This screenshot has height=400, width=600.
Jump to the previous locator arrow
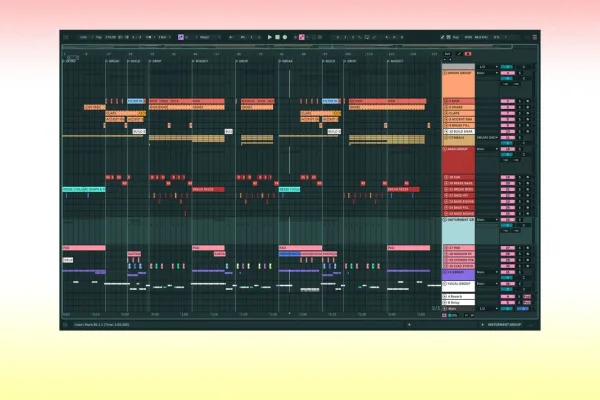coord(445,59)
